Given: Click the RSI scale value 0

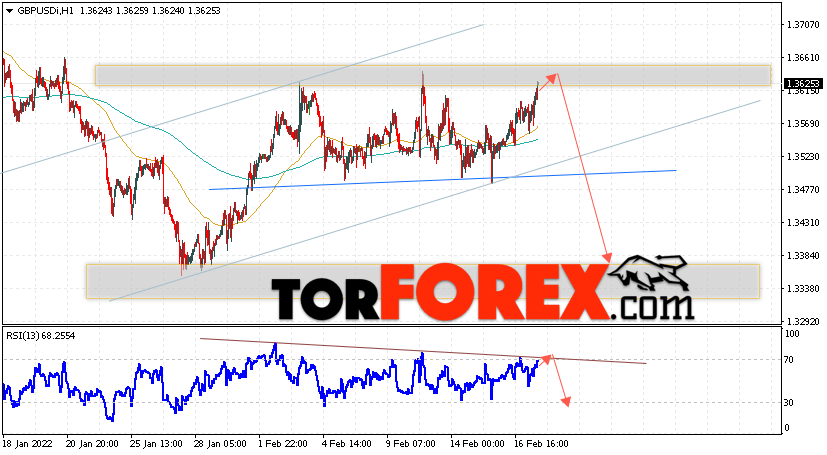Looking at the screenshot, I should tap(787, 428).
